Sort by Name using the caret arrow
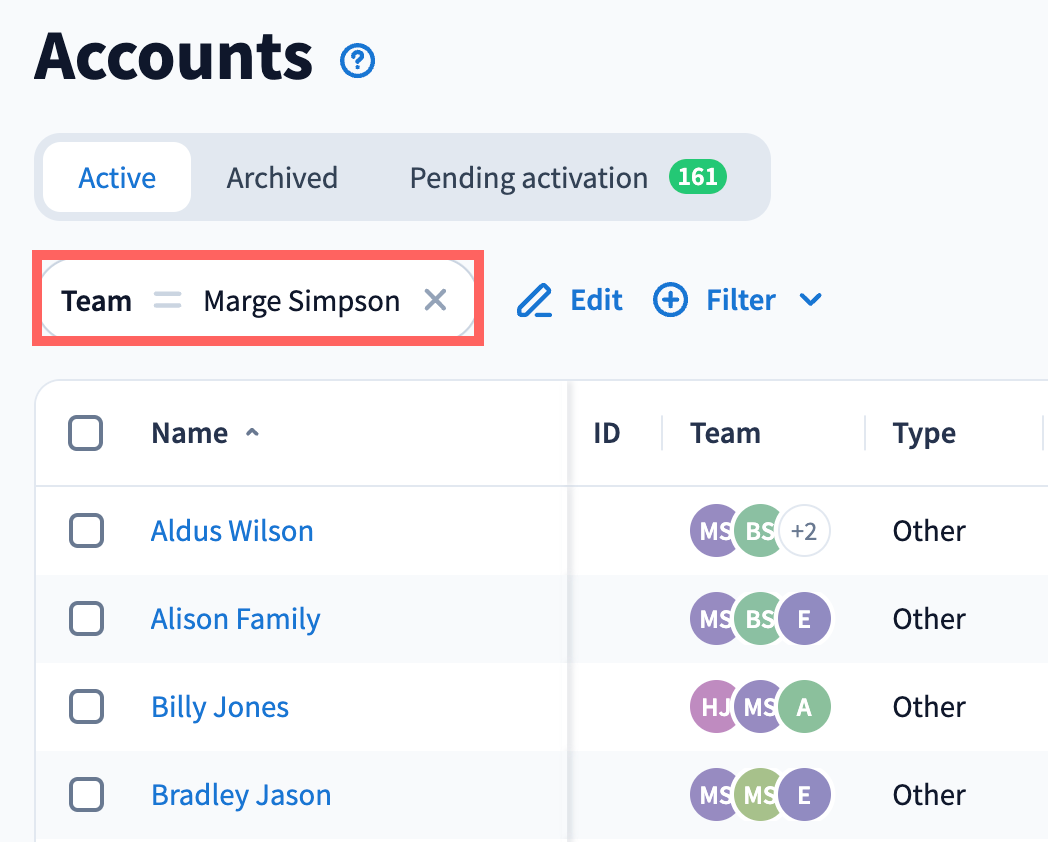Image resolution: width=1048 pixels, height=842 pixels. coord(252,433)
